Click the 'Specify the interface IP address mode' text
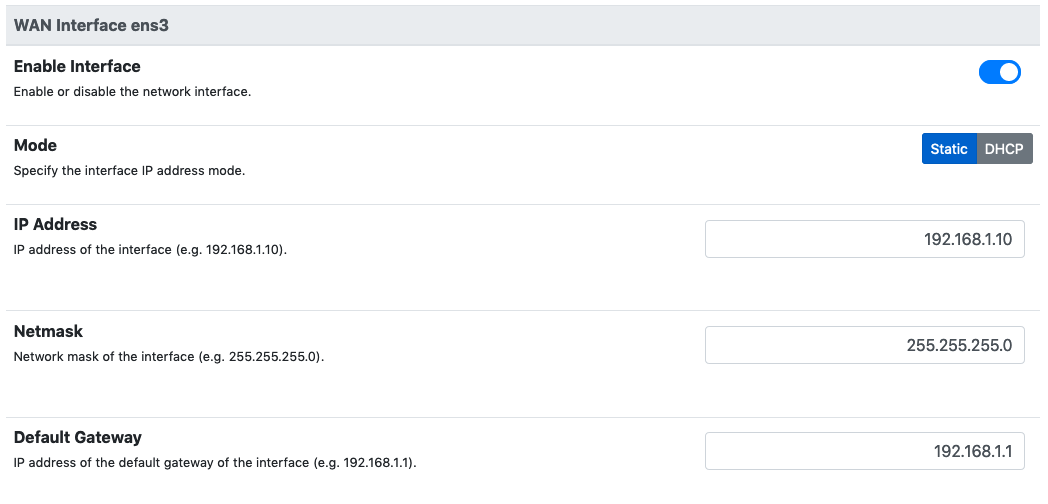Screen dimensions: 1048x504 [129, 171]
